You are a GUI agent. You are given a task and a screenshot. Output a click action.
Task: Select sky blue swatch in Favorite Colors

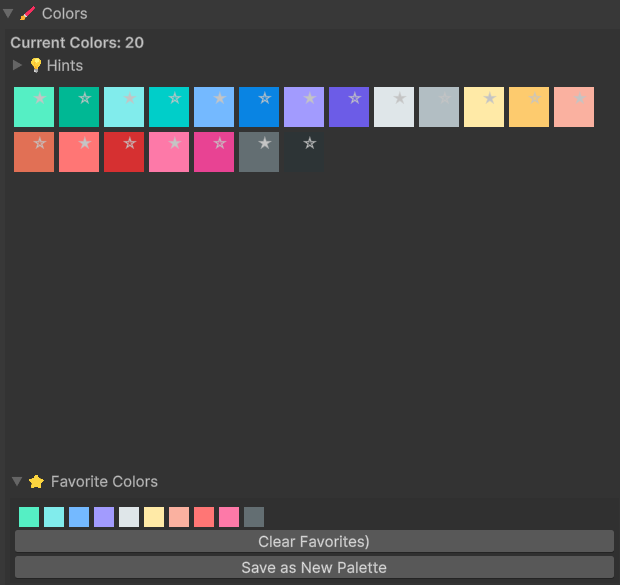(x=79, y=517)
